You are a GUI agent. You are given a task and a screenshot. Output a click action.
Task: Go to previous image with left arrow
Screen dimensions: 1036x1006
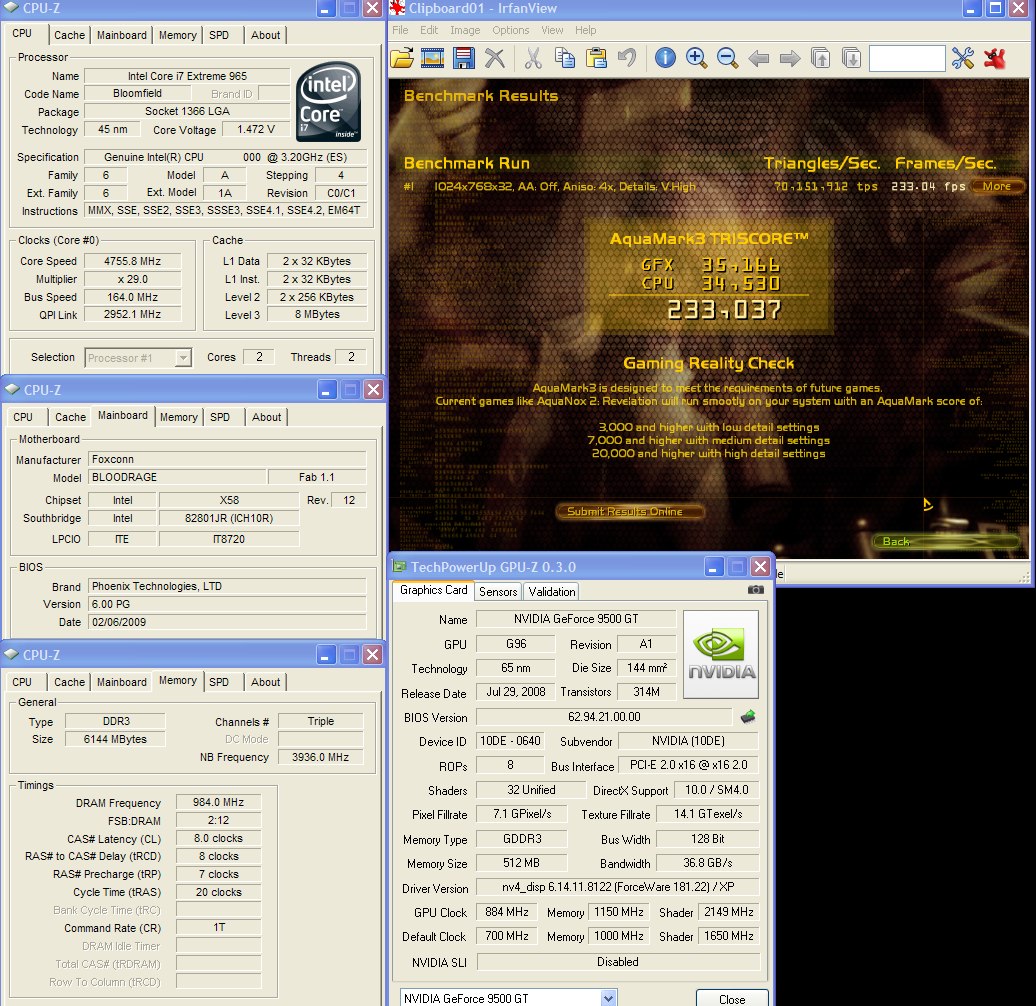pos(758,59)
